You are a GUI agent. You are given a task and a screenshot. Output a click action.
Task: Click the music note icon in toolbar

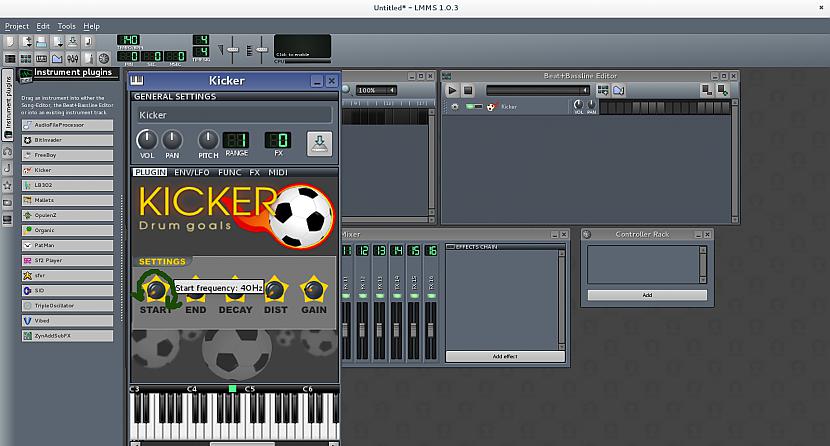(x=88, y=42)
